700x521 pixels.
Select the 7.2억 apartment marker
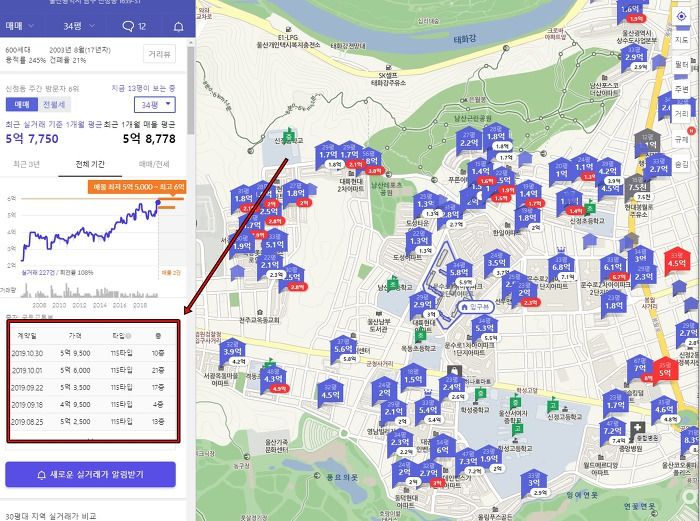click(x=612, y=431)
